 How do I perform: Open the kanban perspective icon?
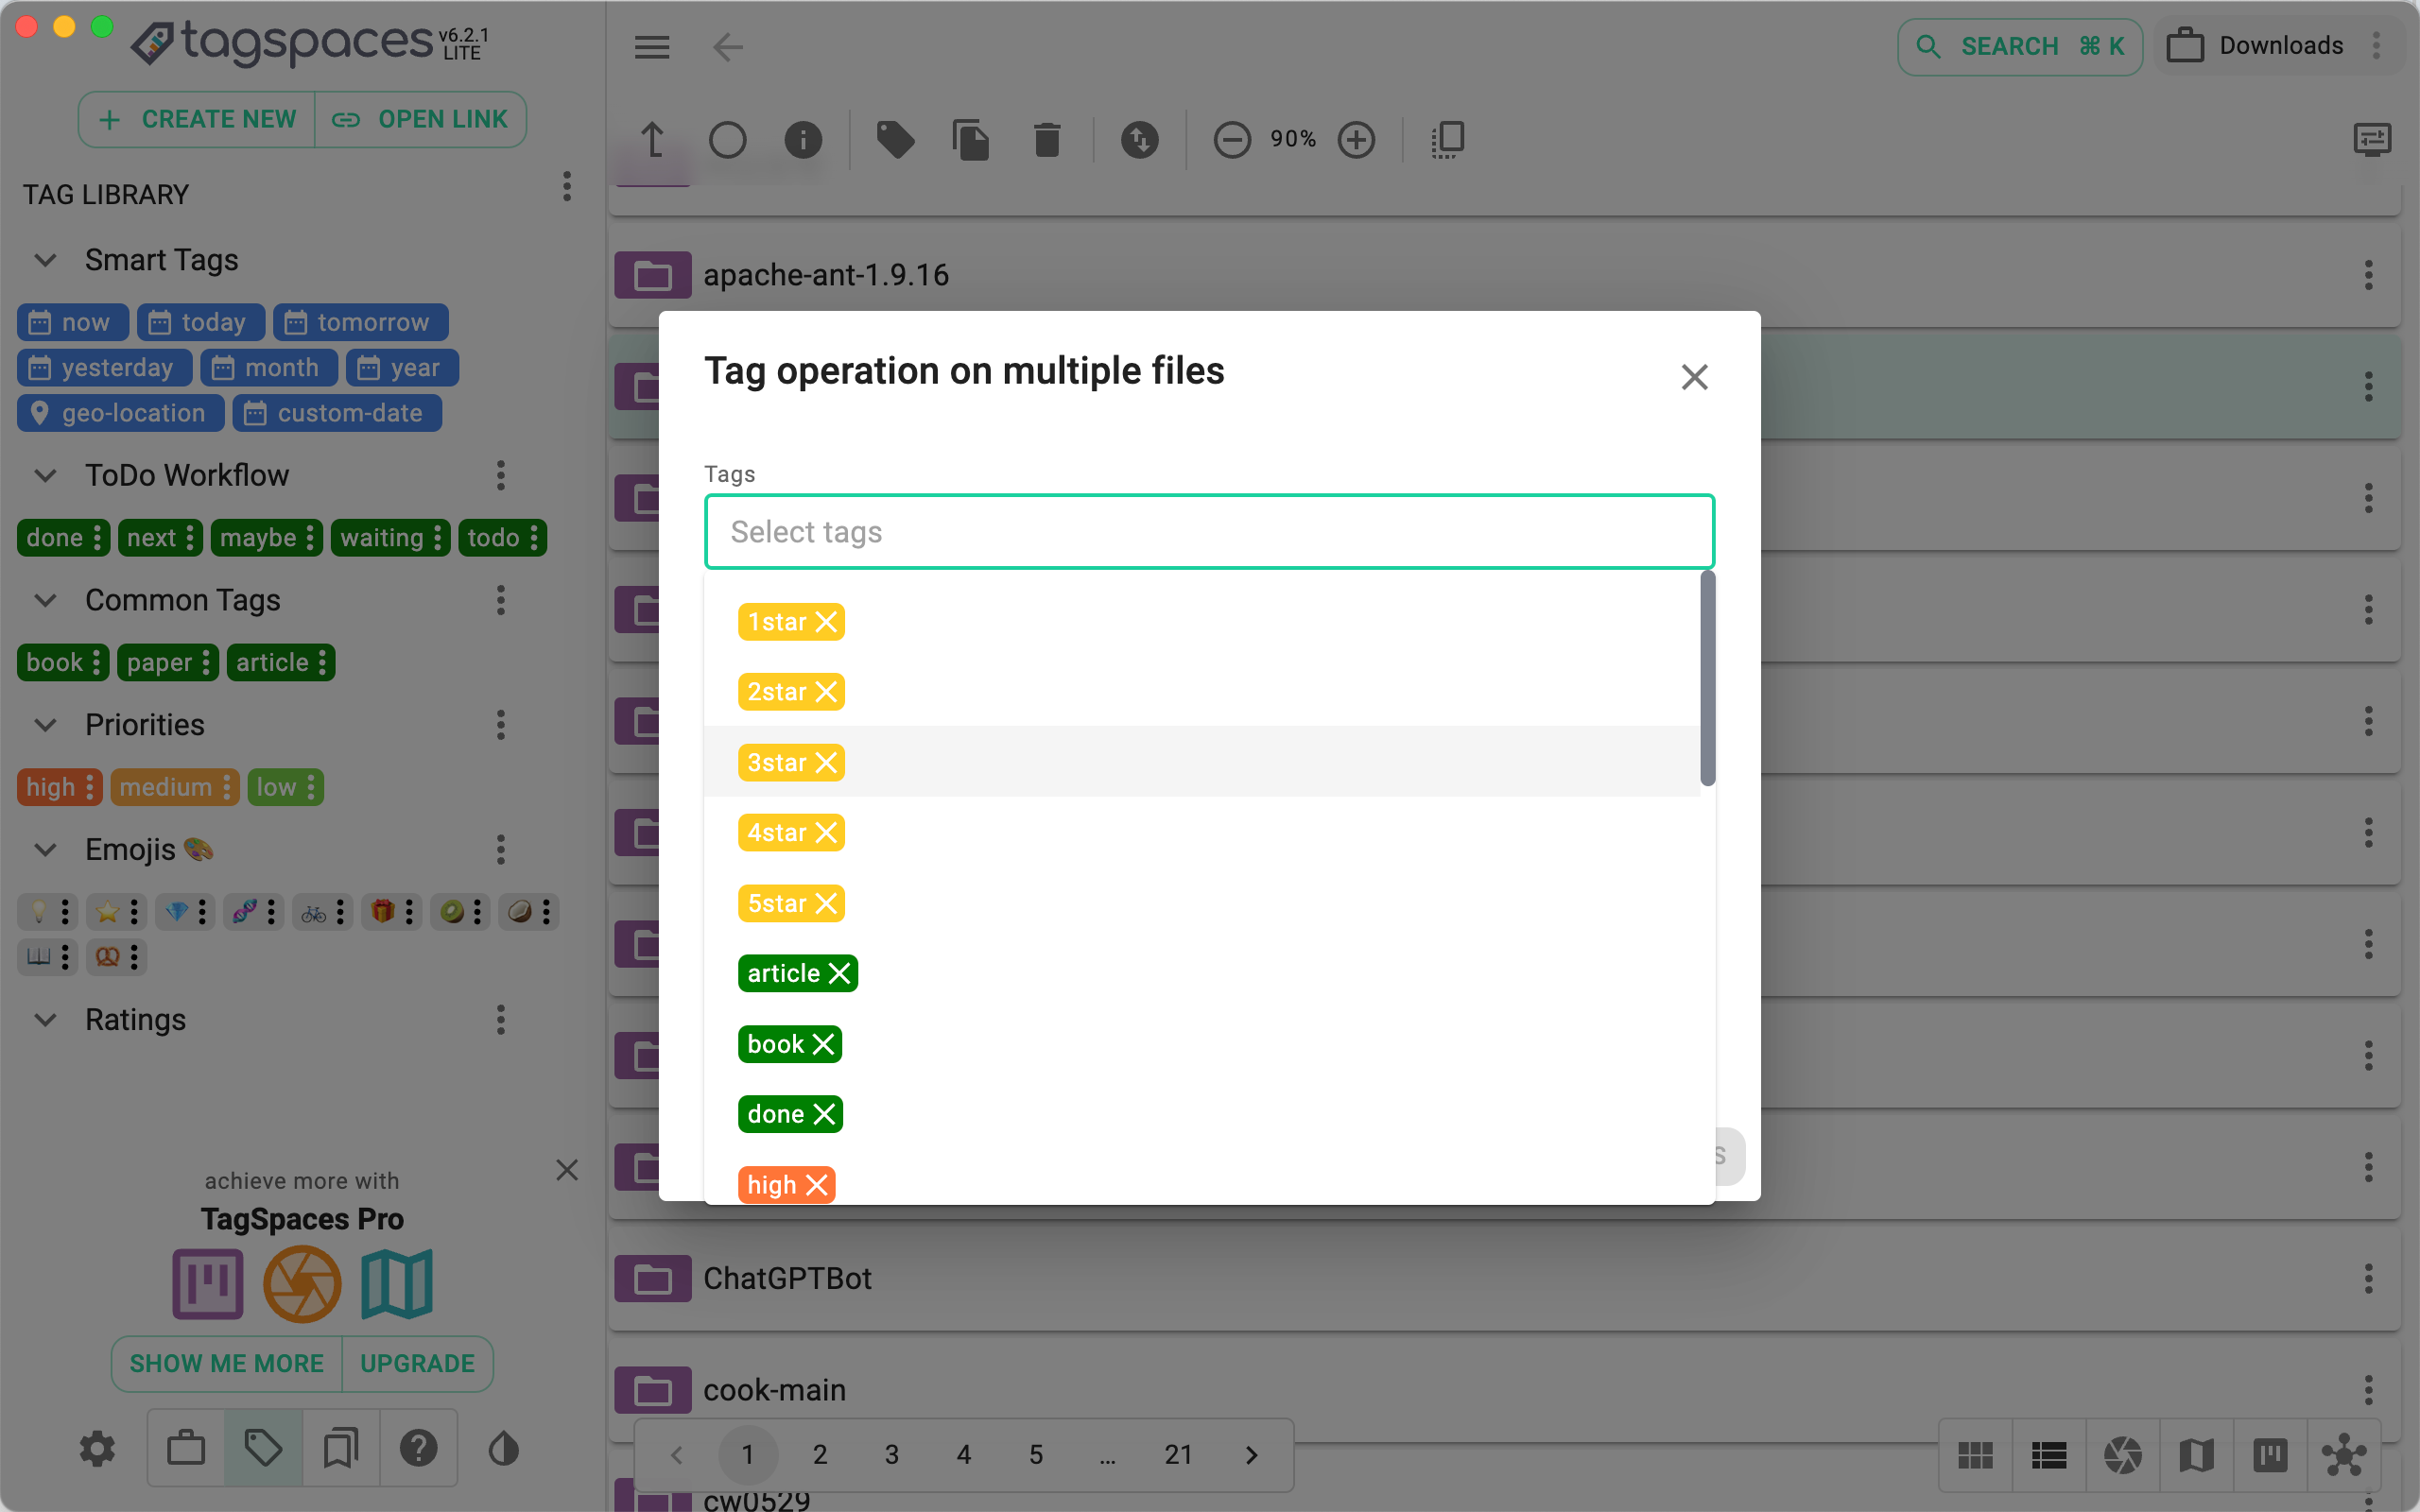tap(2270, 1455)
